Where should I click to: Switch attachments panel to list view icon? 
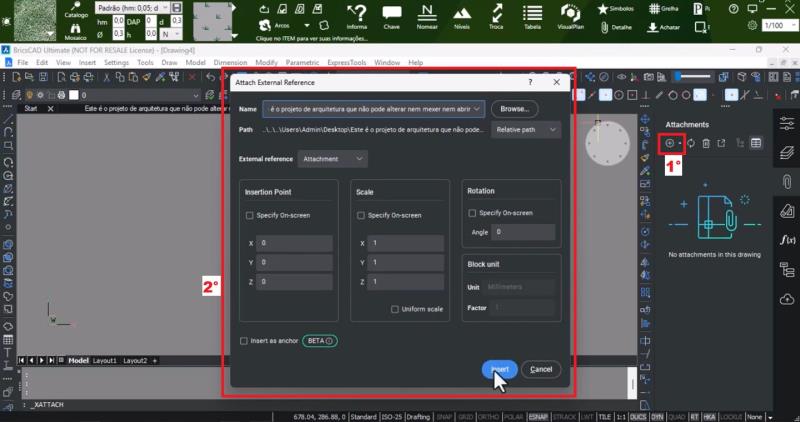(x=756, y=143)
